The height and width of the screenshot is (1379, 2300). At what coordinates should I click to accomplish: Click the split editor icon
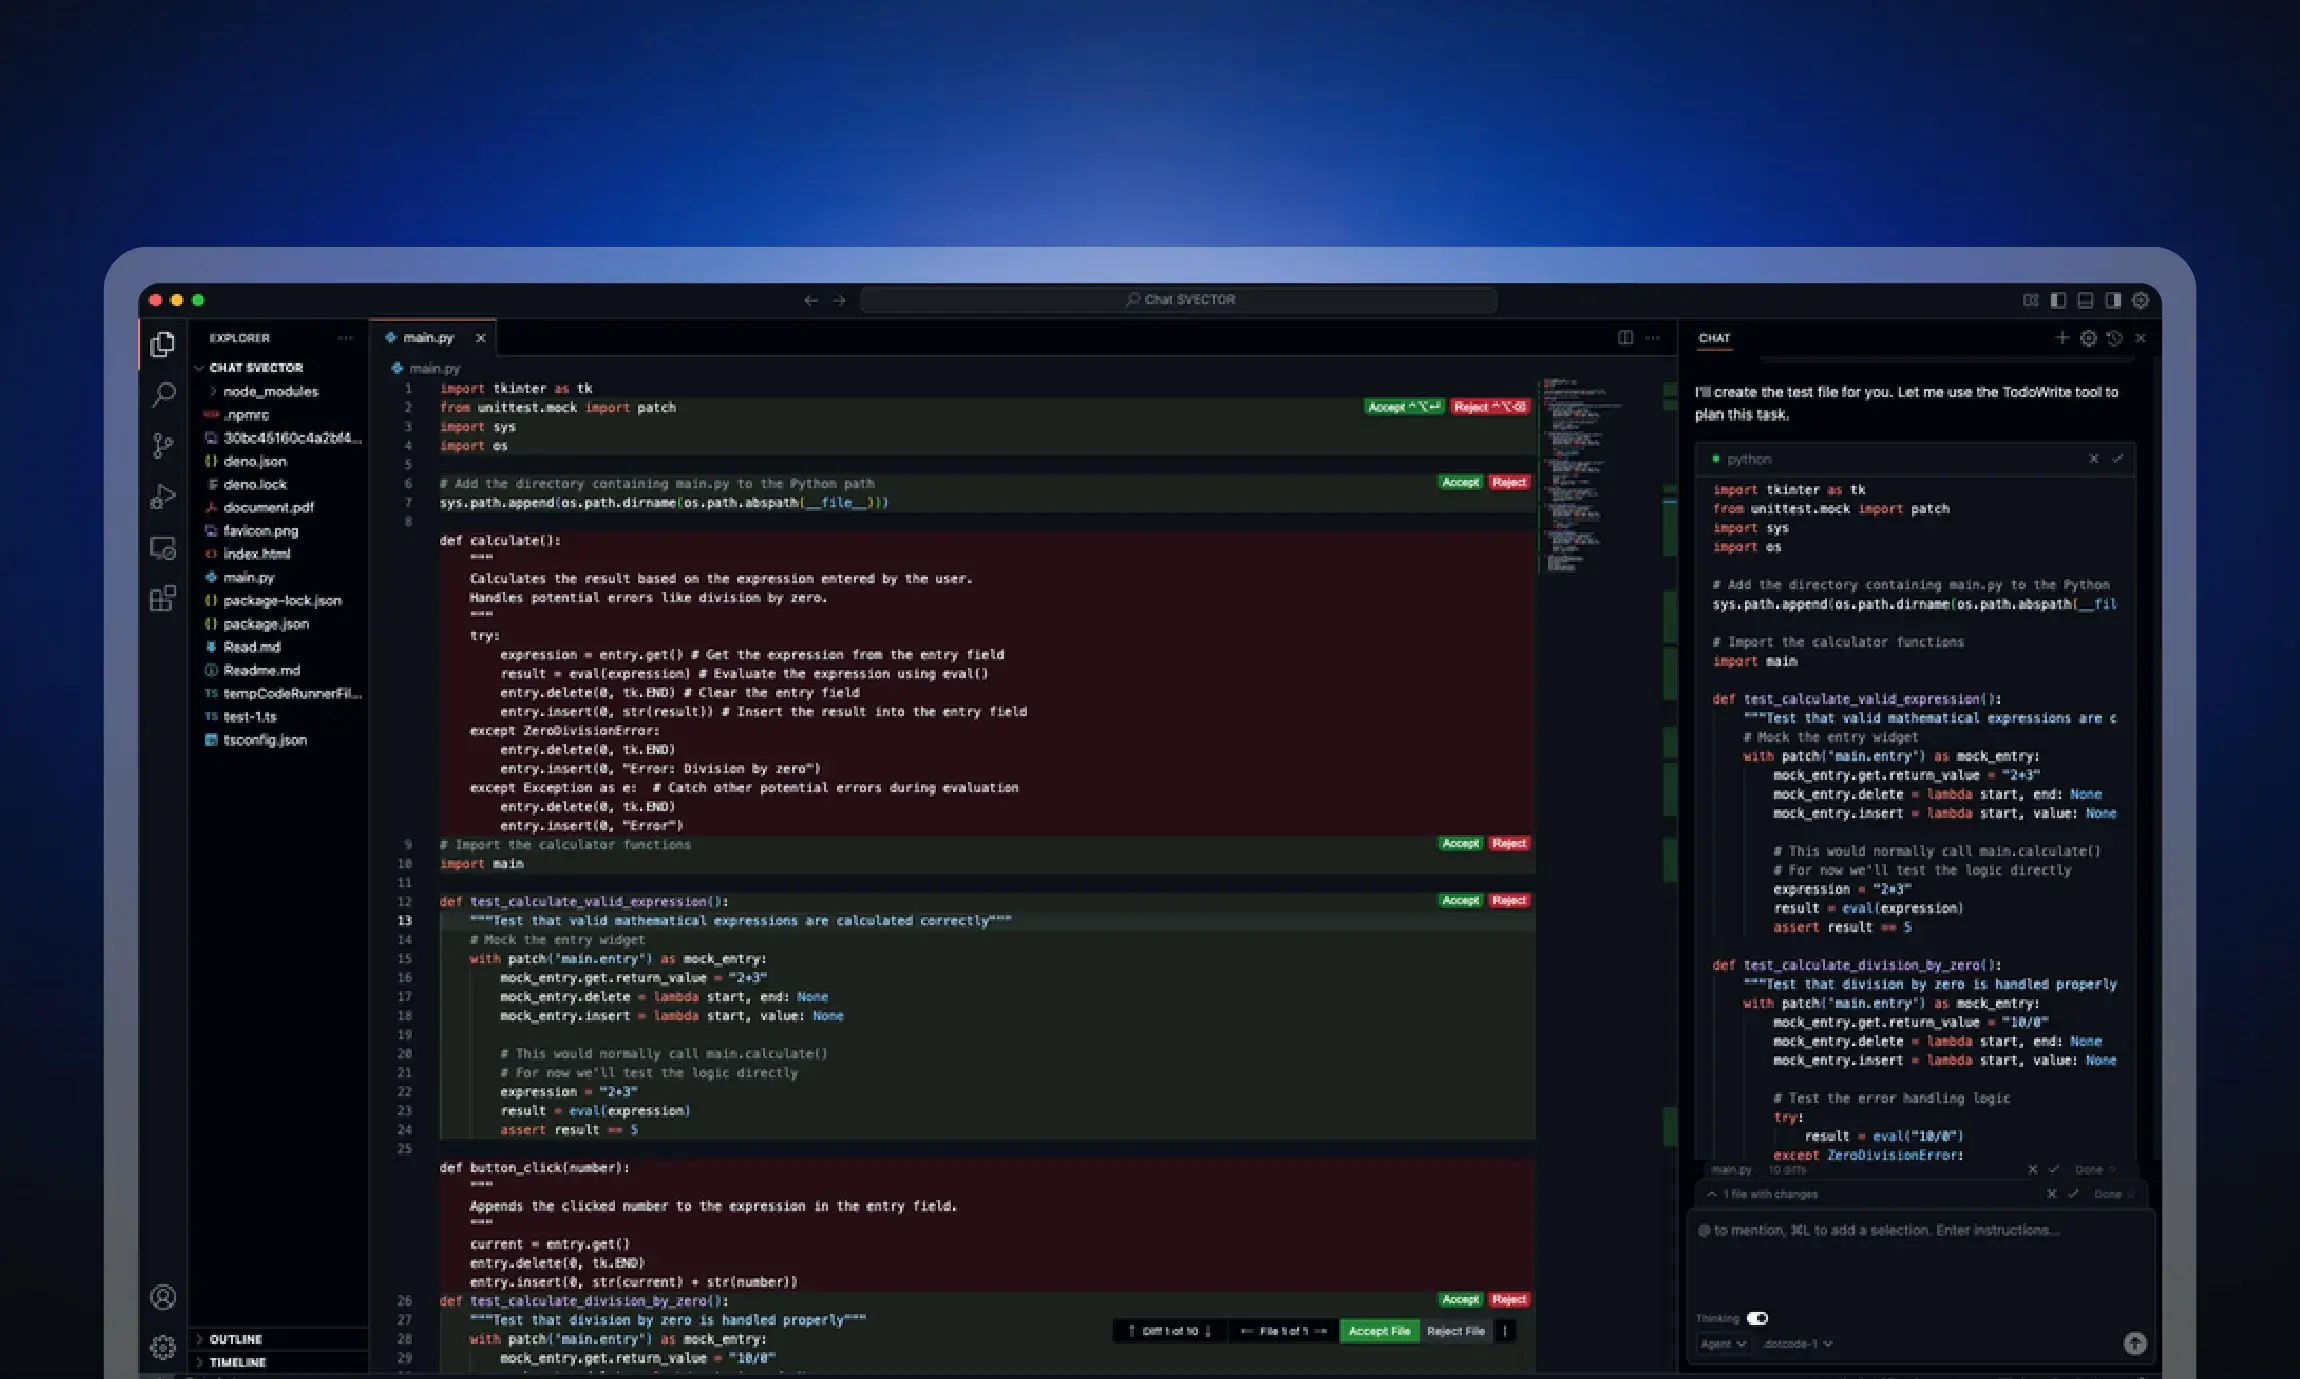pyautogui.click(x=1625, y=338)
